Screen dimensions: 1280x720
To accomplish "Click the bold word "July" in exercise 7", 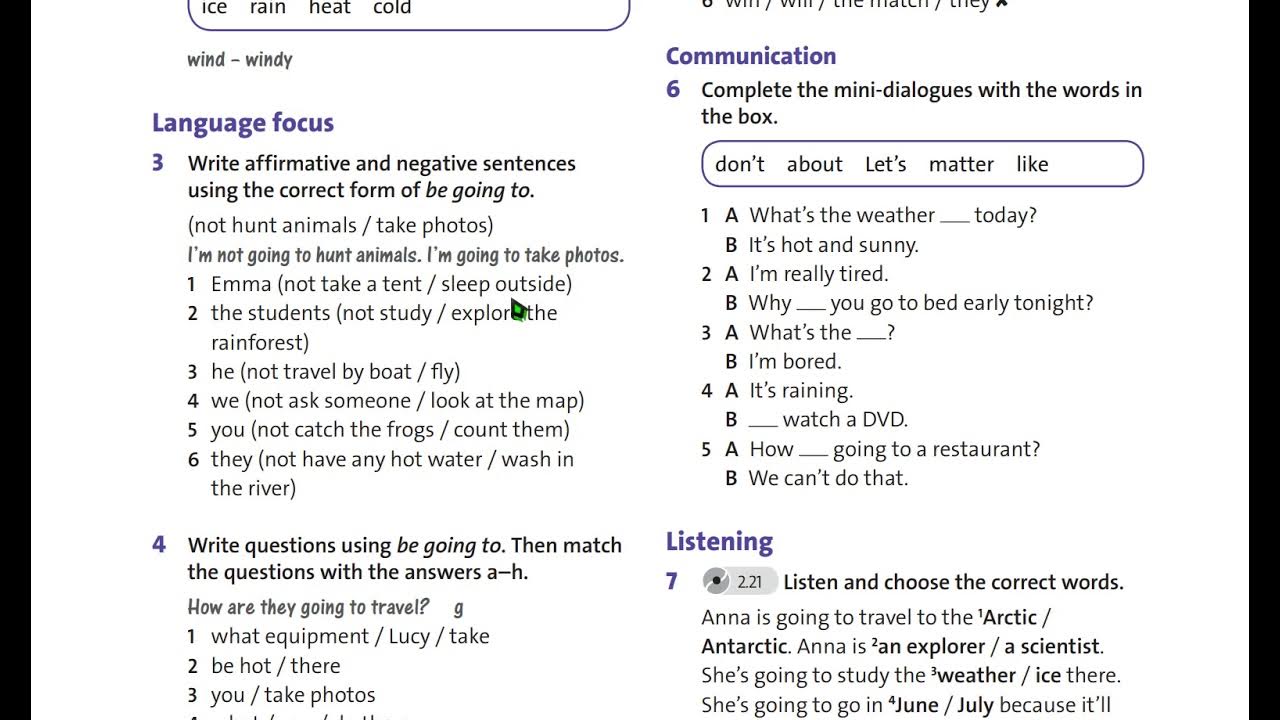I will 975,705.
